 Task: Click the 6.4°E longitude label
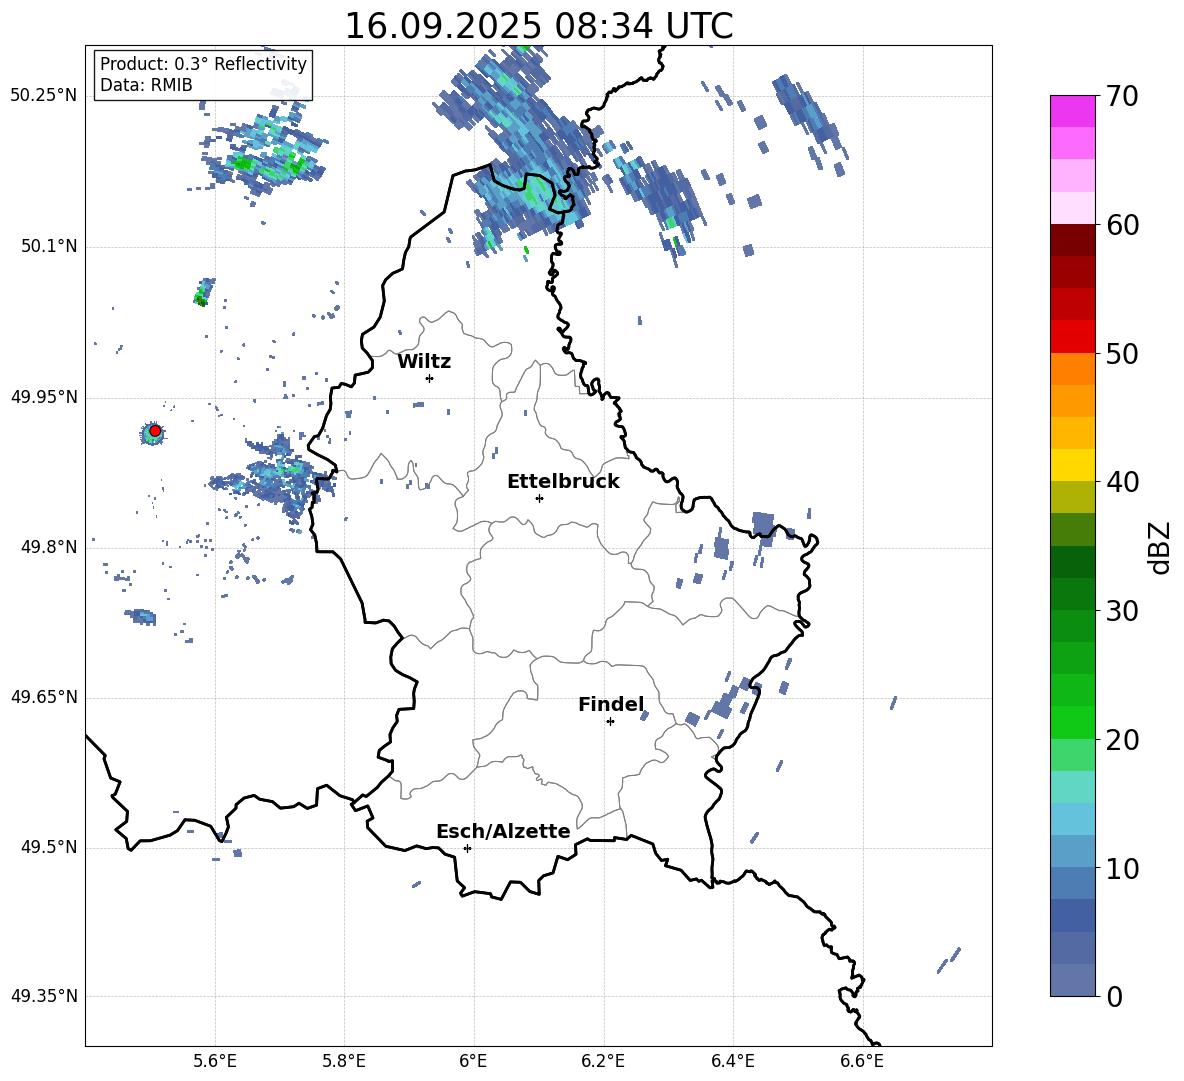point(732,1061)
